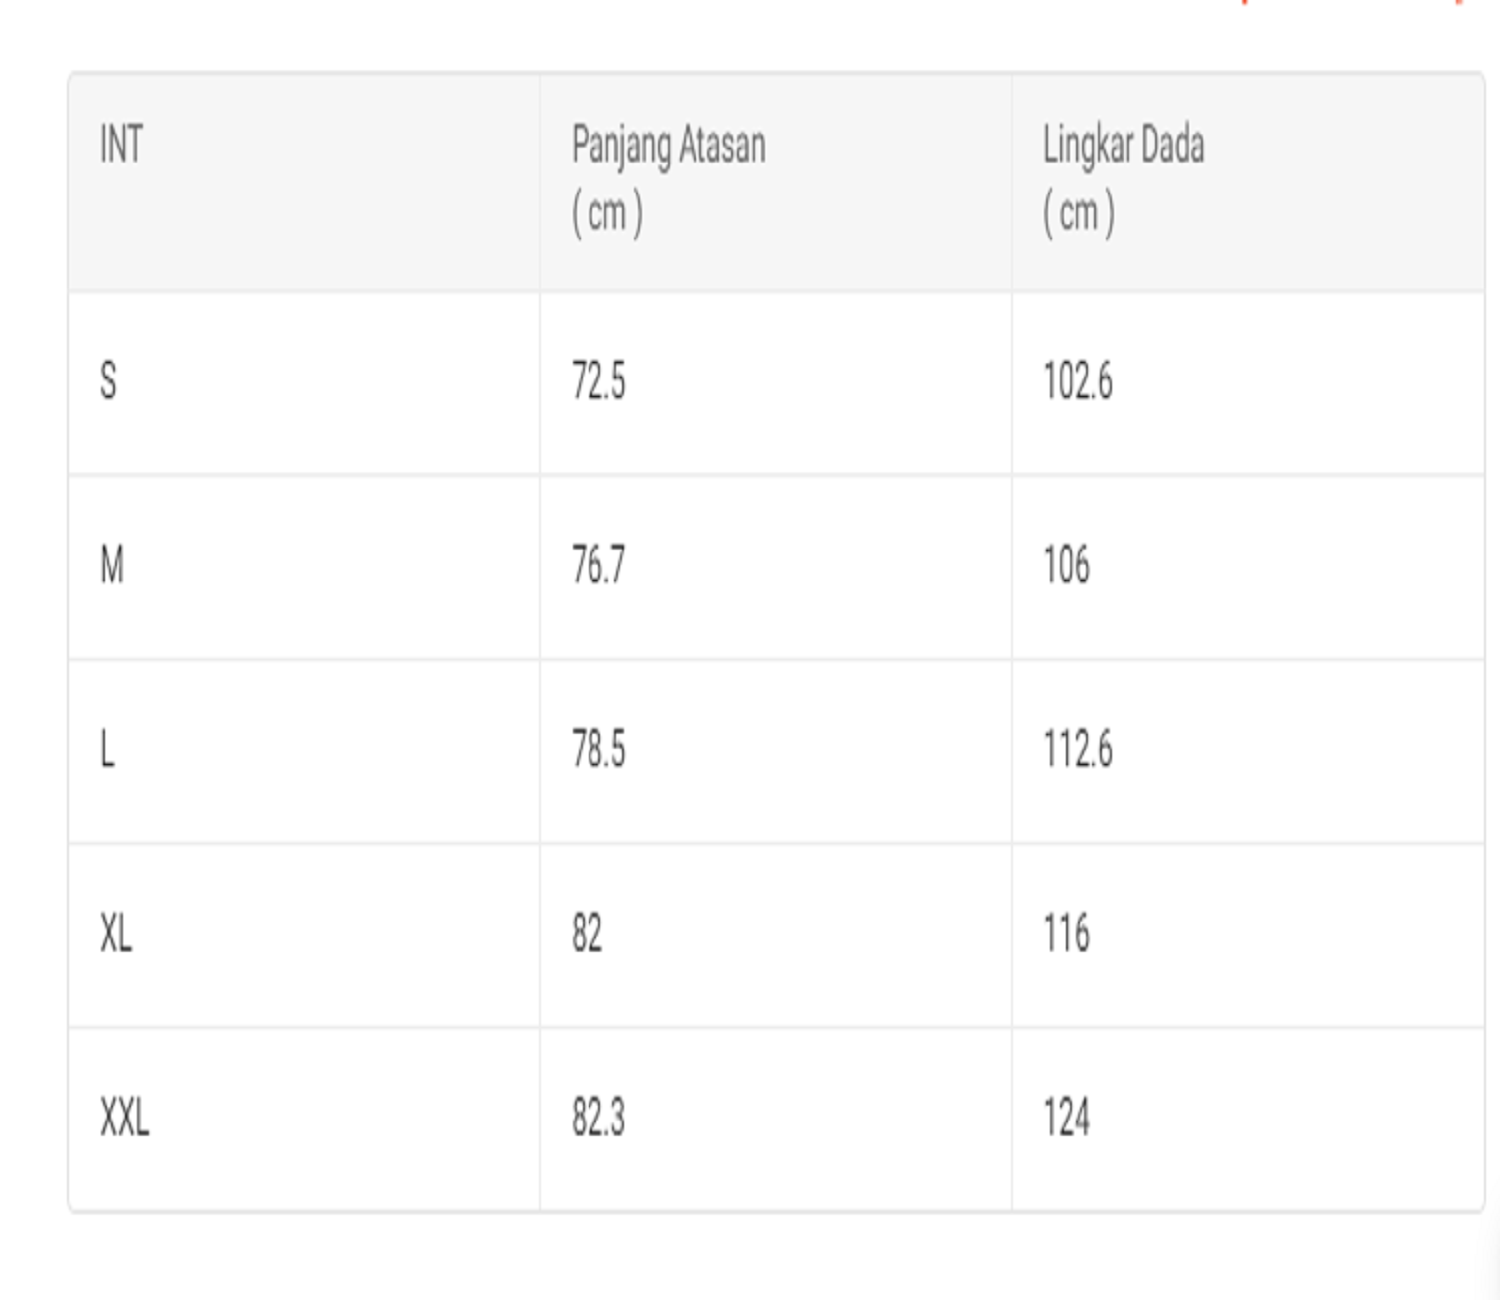Click the 82.3 length value
Image resolution: width=1500 pixels, height=1300 pixels.
(x=599, y=1118)
